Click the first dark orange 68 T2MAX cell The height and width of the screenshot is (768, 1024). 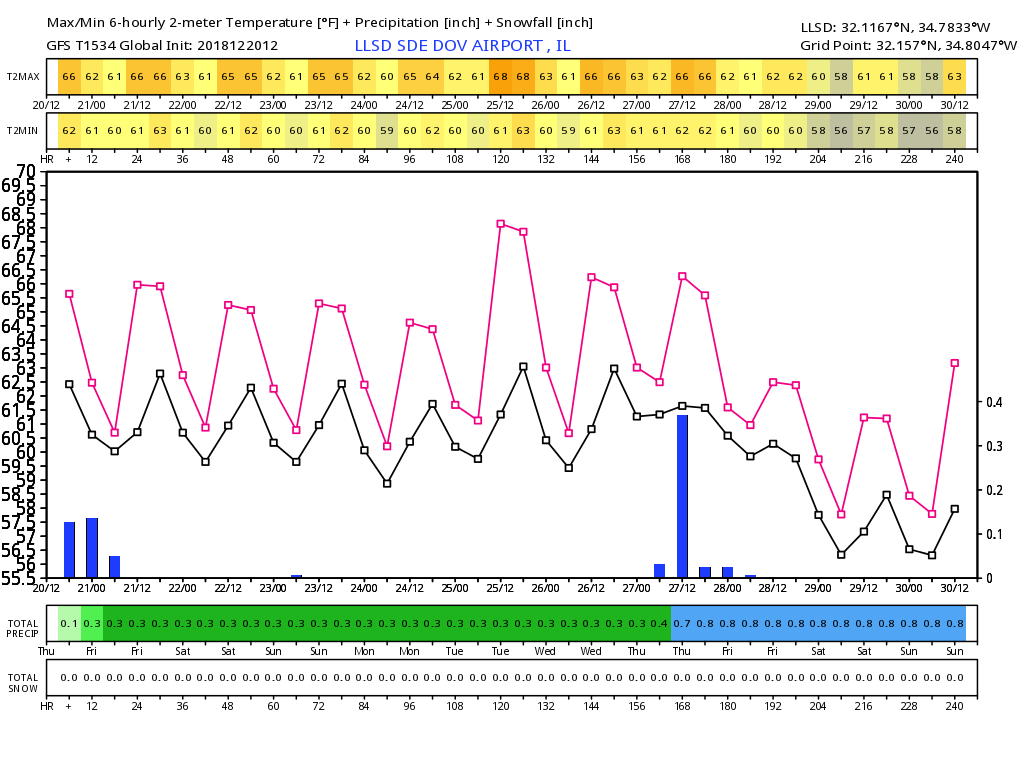click(x=501, y=77)
